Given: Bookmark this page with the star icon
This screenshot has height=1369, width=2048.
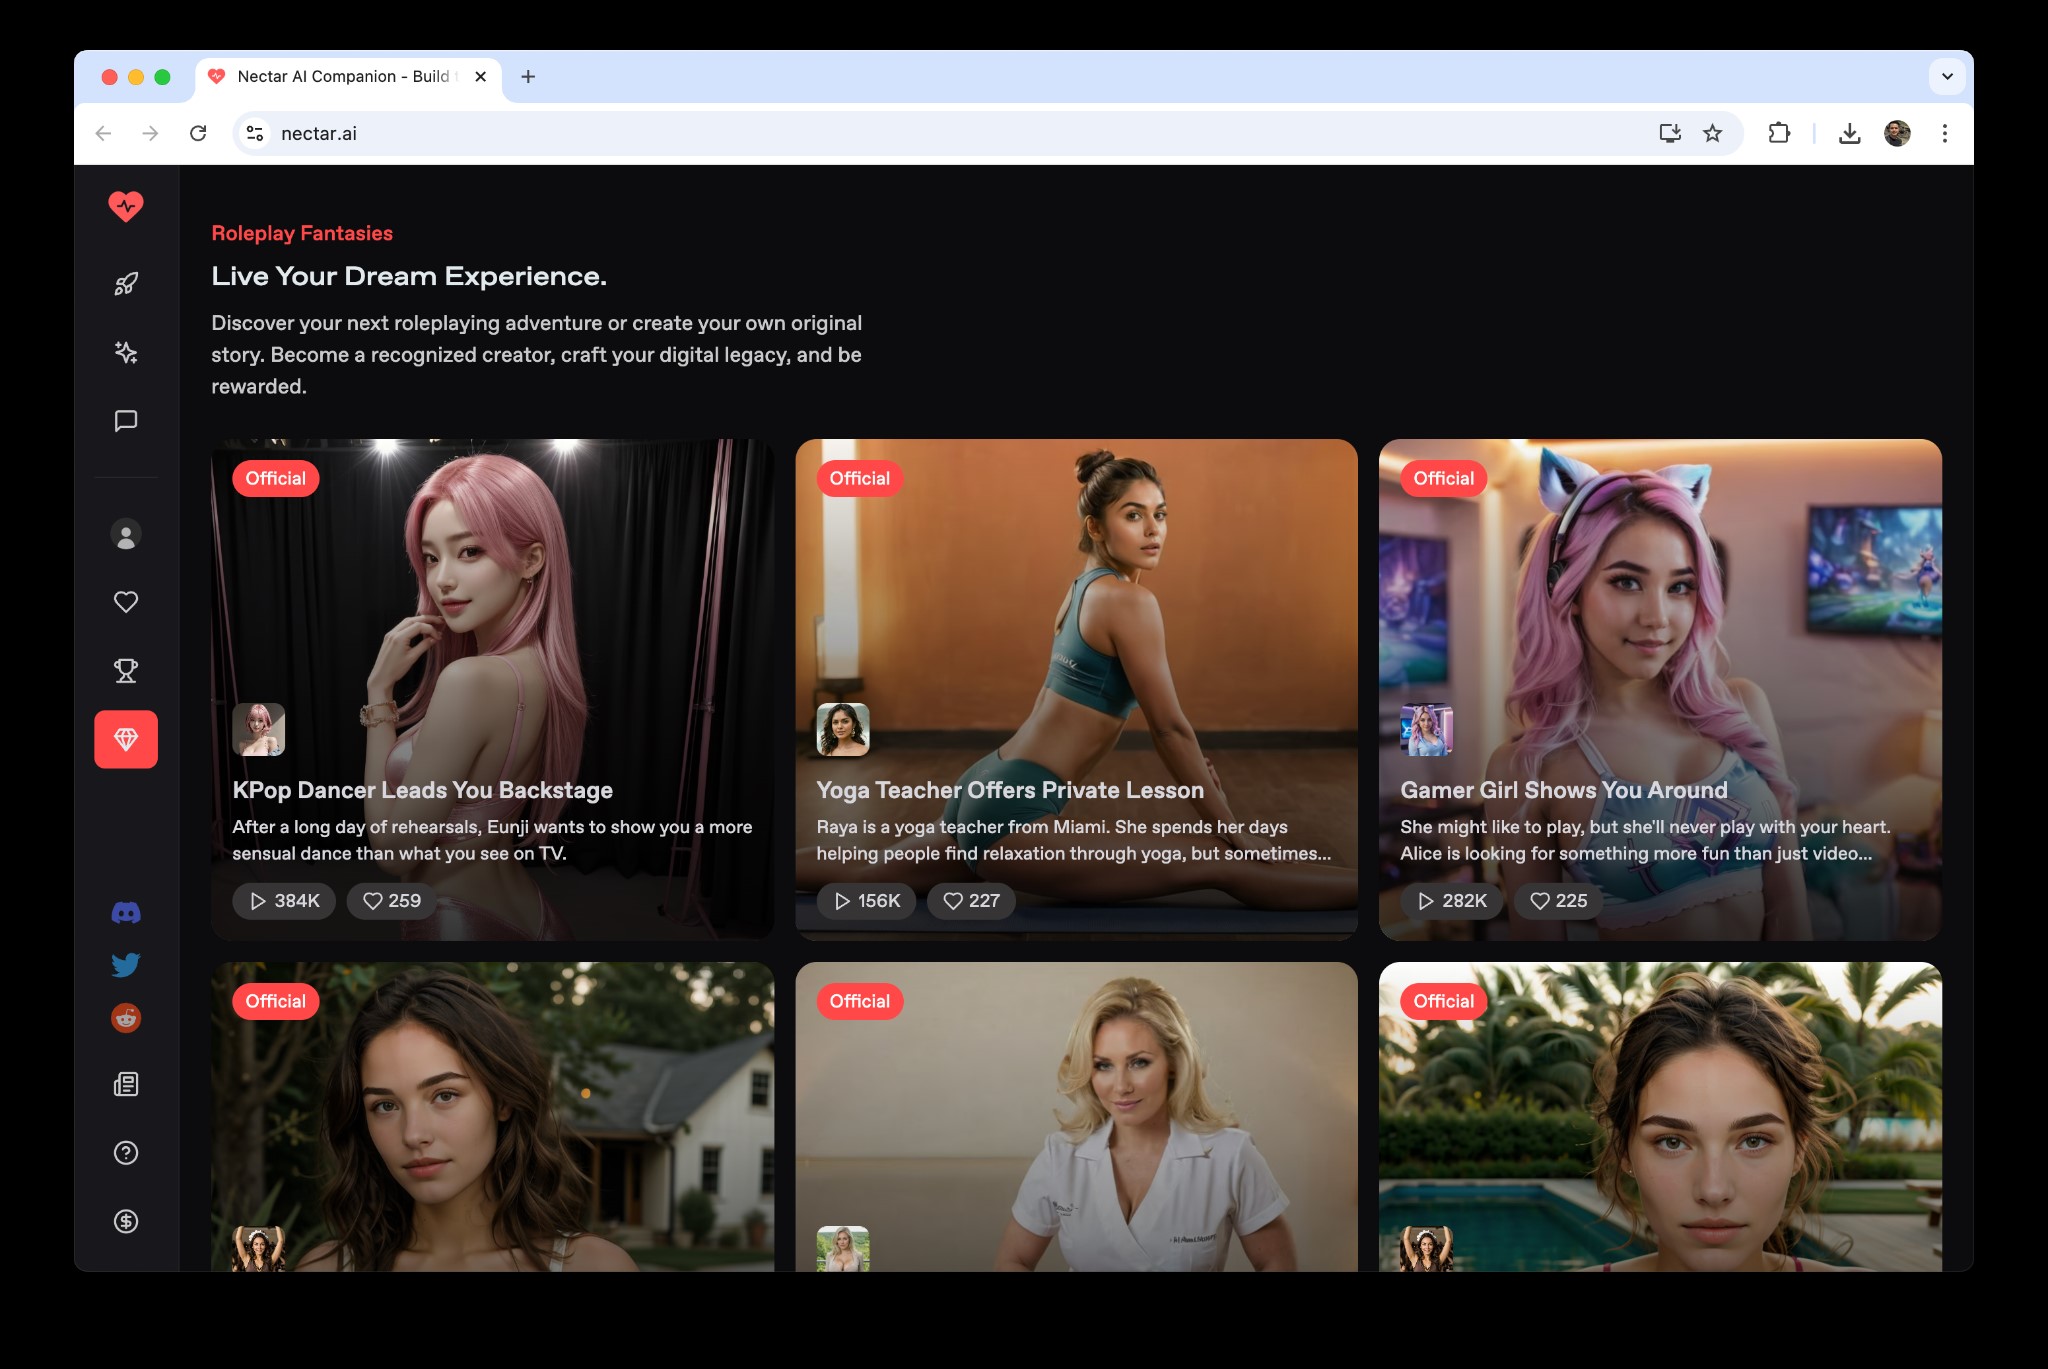Looking at the screenshot, I should pos(1713,133).
